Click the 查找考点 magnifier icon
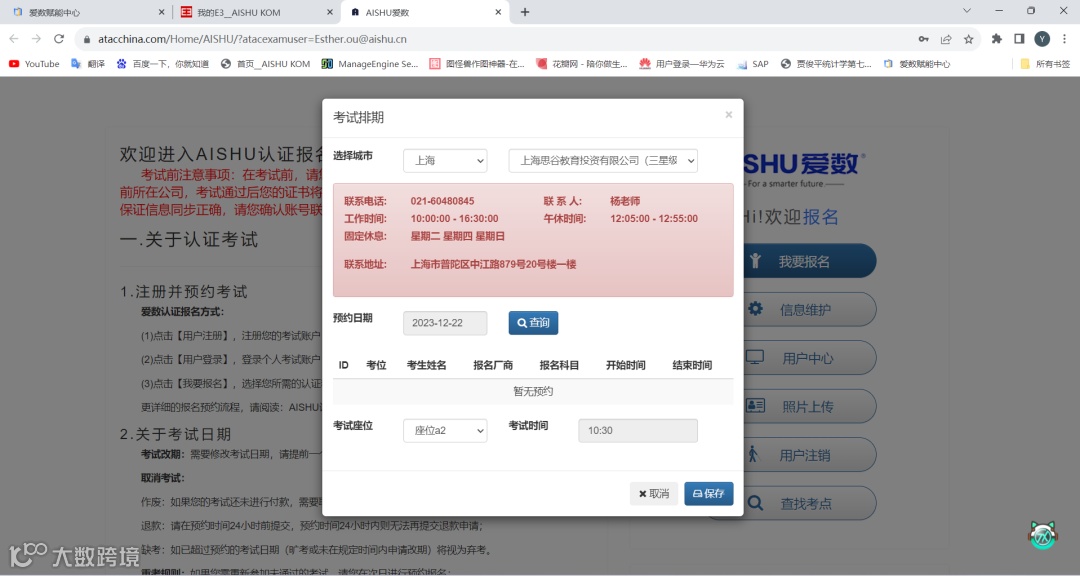 click(756, 503)
